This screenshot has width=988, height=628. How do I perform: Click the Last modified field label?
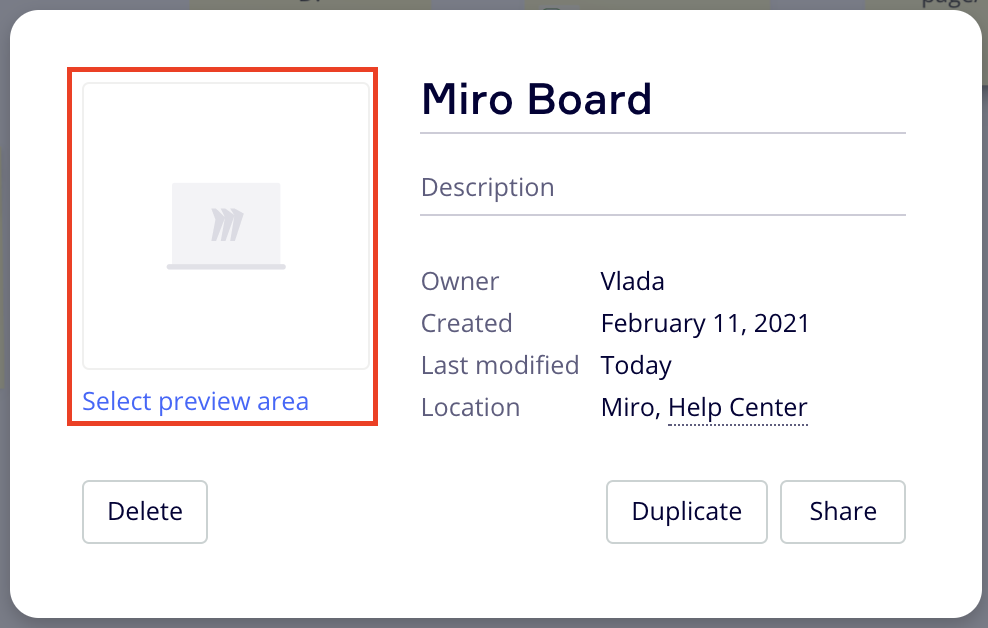click(499, 365)
